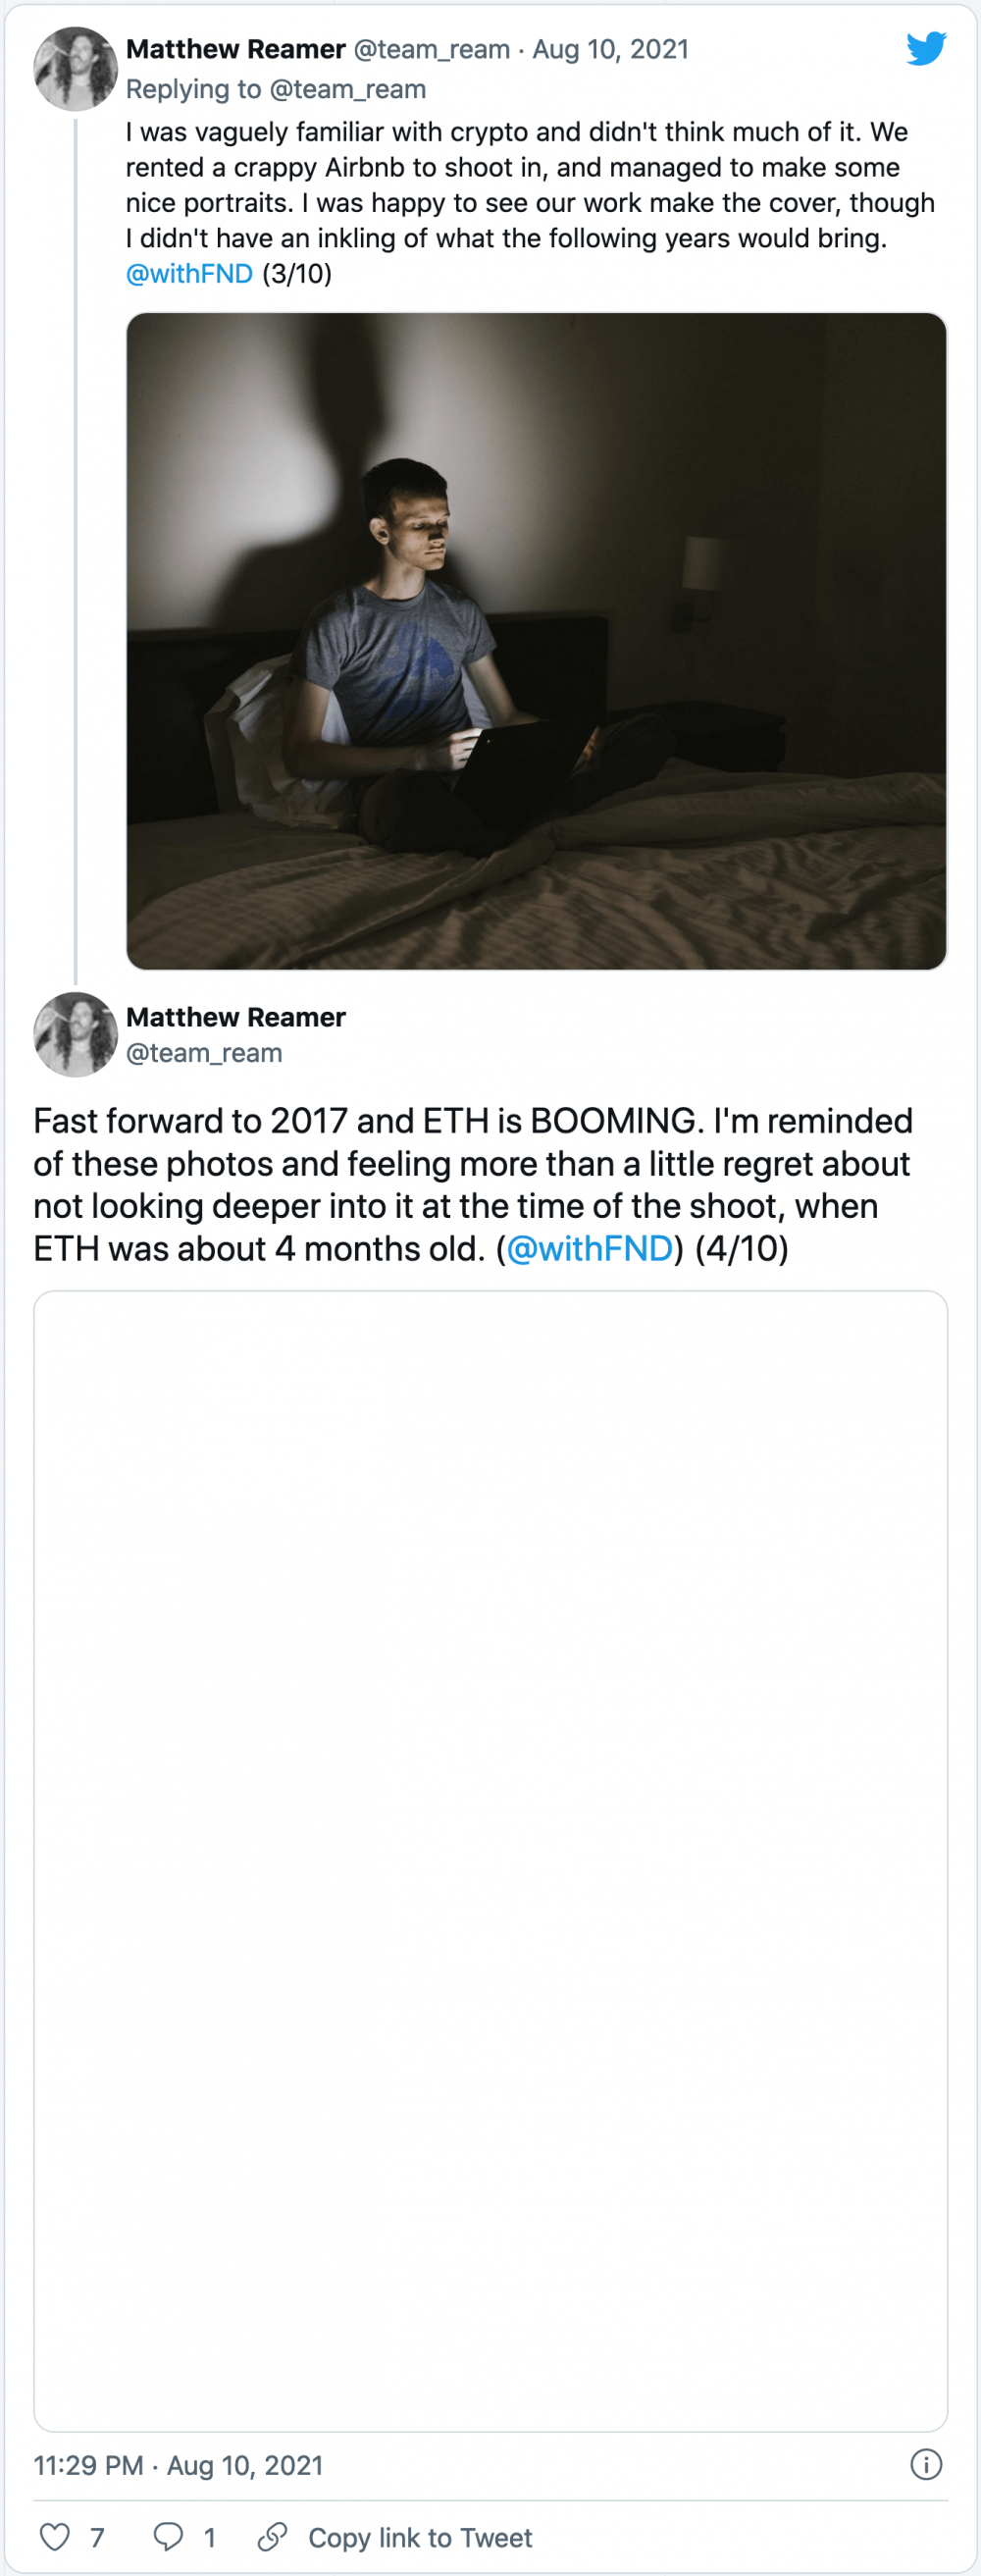Viewport: 981px width, 2576px height.
Task: Like the tweet with heart icon
Action: click(x=55, y=2536)
